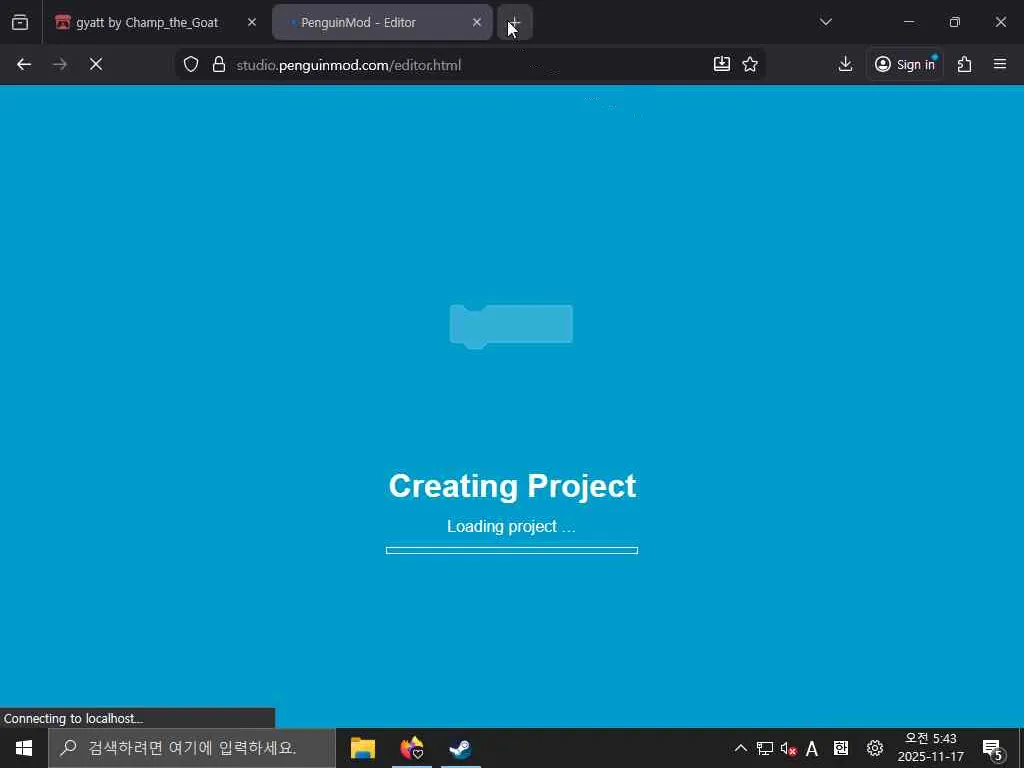Open the muted volume tray icon
This screenshot has height=768, width=1024.
(788, 748)
